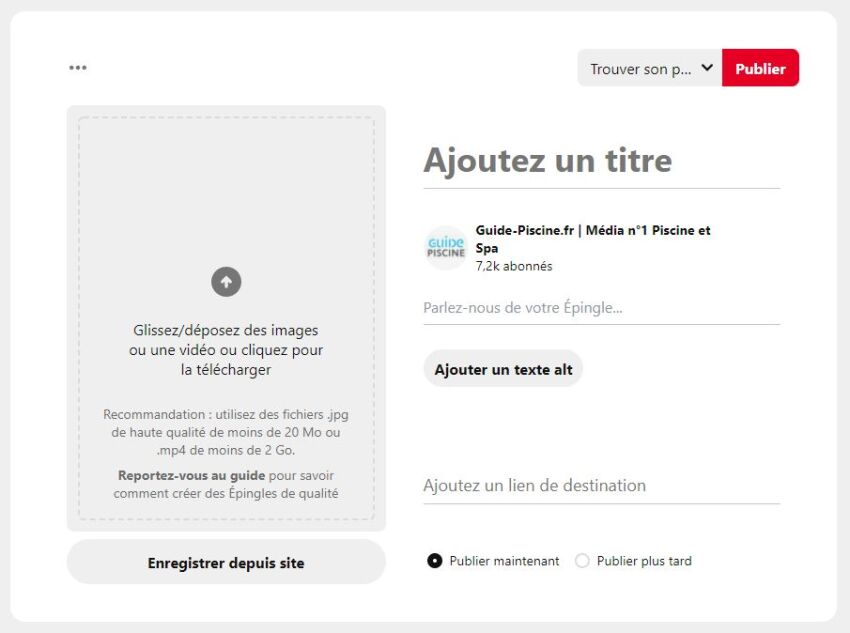Click the 'Ajoutez un lien de destination' field
Screen dimensions: 850x633
coord(600,486)
